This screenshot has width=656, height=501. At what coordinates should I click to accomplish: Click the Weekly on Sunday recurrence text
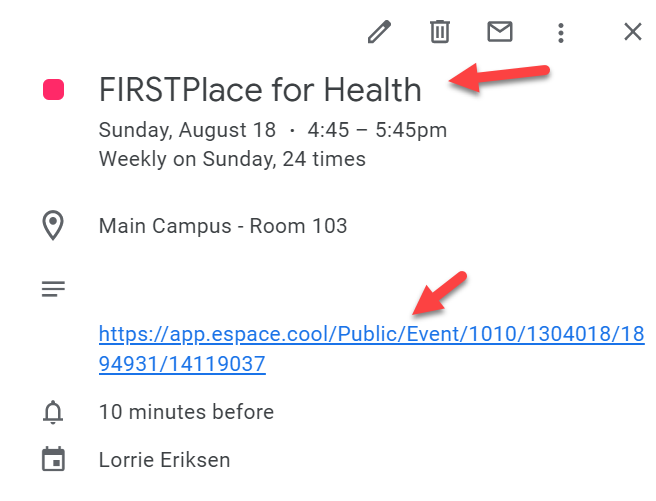[x=232, y=159]
